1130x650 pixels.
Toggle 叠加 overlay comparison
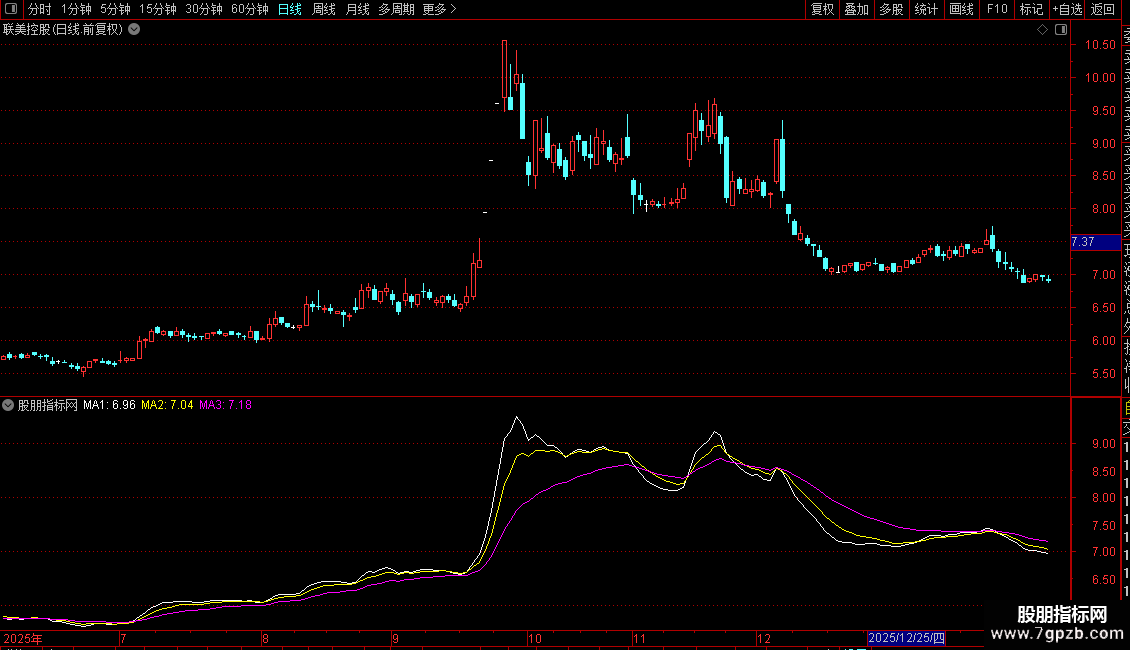pyautogui.click(x=856, y=10)
